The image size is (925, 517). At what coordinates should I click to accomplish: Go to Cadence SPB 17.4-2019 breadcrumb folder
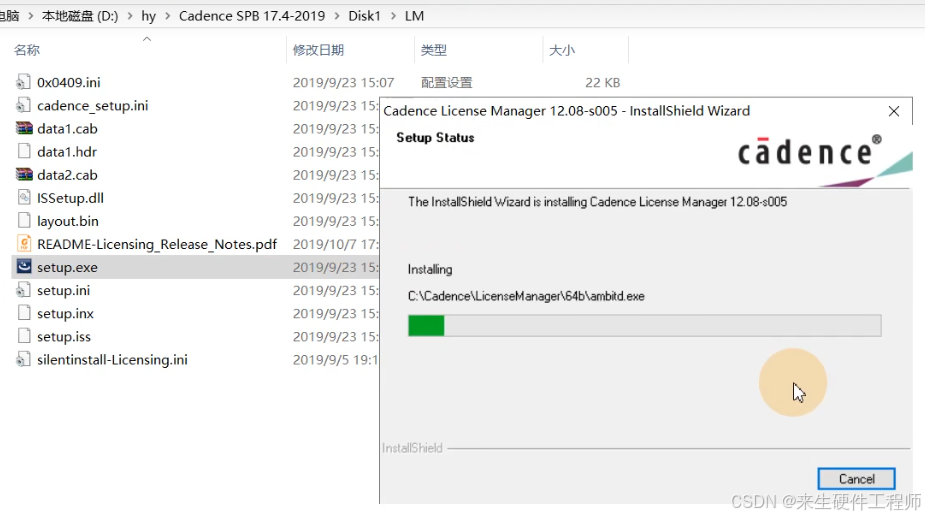(x=252, y=16)
